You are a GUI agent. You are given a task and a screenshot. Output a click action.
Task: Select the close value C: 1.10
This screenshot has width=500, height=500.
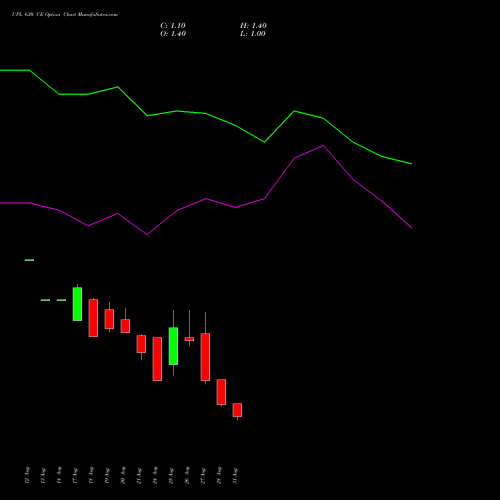[173, 26]
